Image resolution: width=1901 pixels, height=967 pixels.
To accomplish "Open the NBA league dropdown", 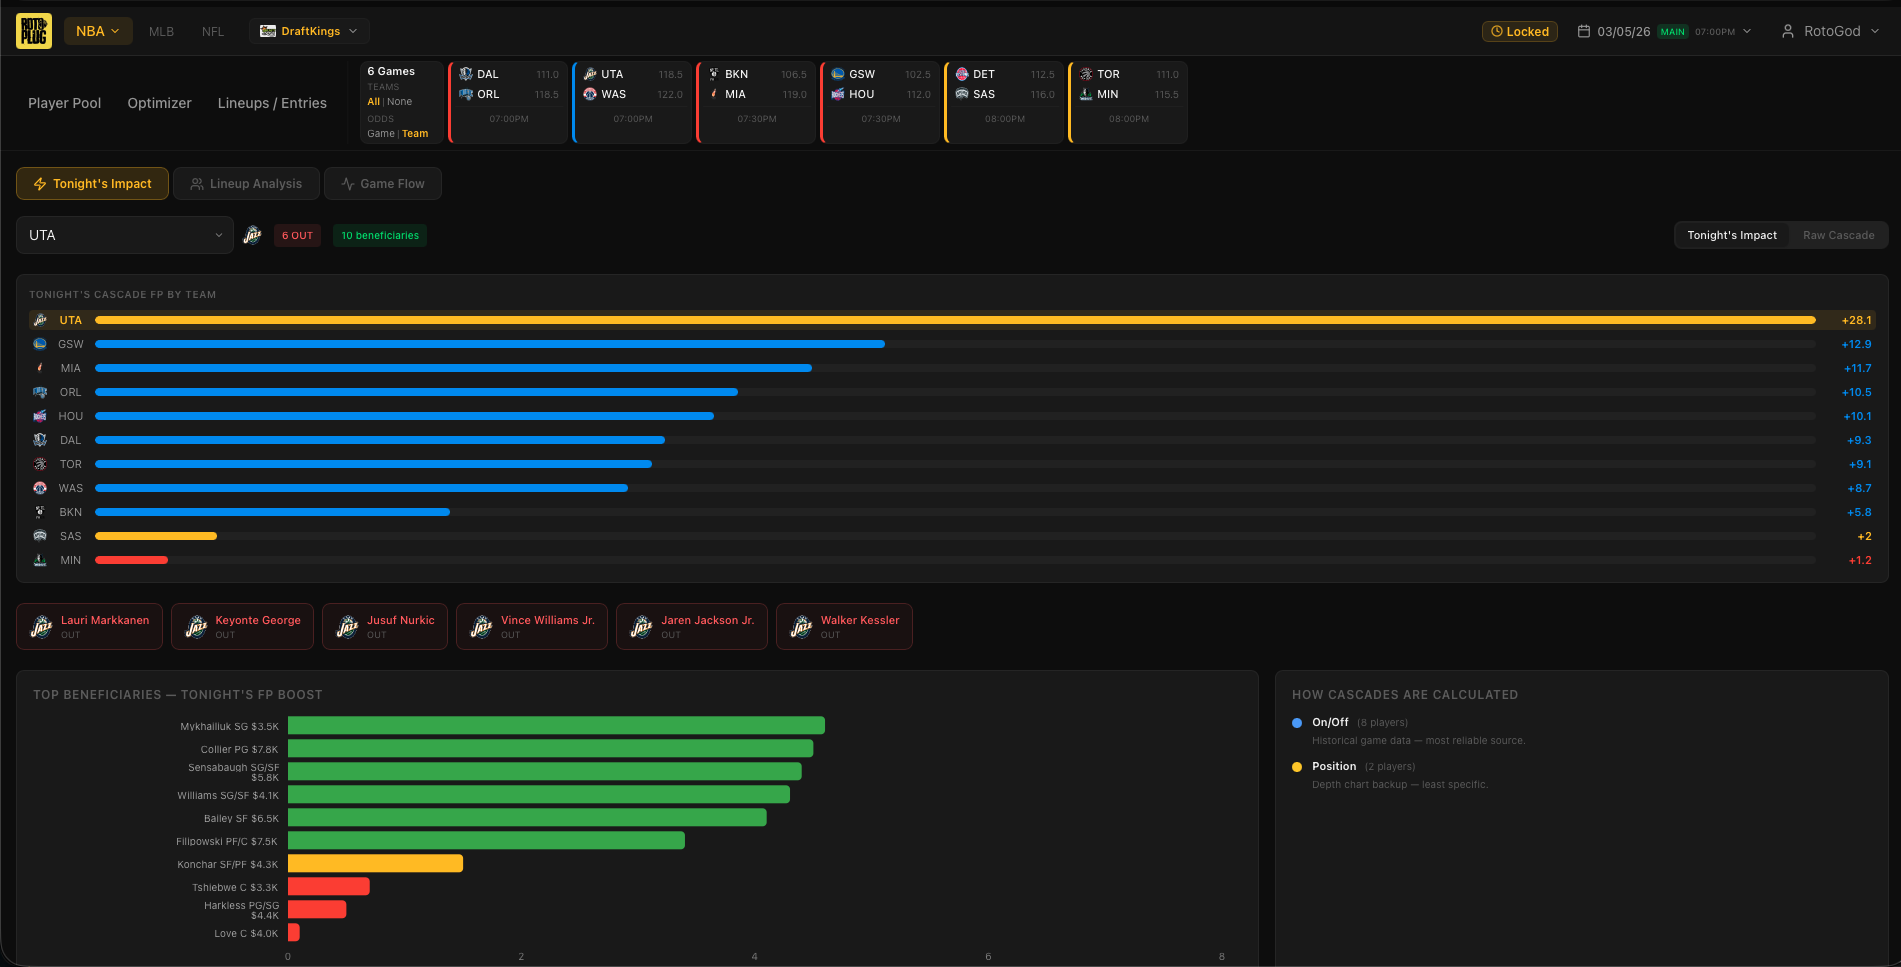I will pyautogui.click(x=97, y=30).
